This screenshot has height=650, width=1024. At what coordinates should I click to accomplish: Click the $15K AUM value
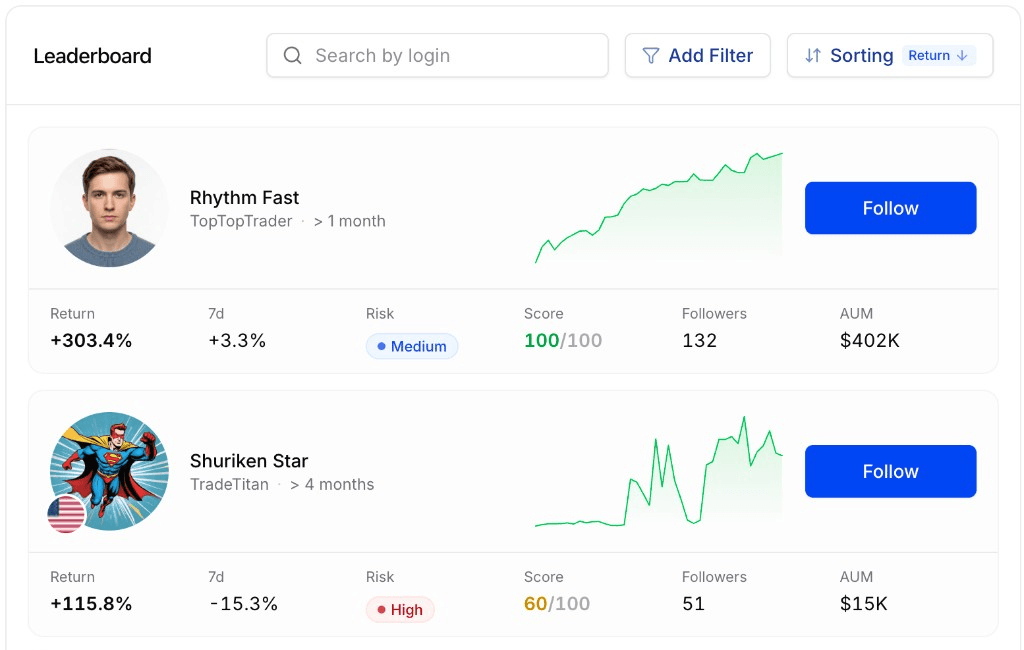click(x=864, y=604)
